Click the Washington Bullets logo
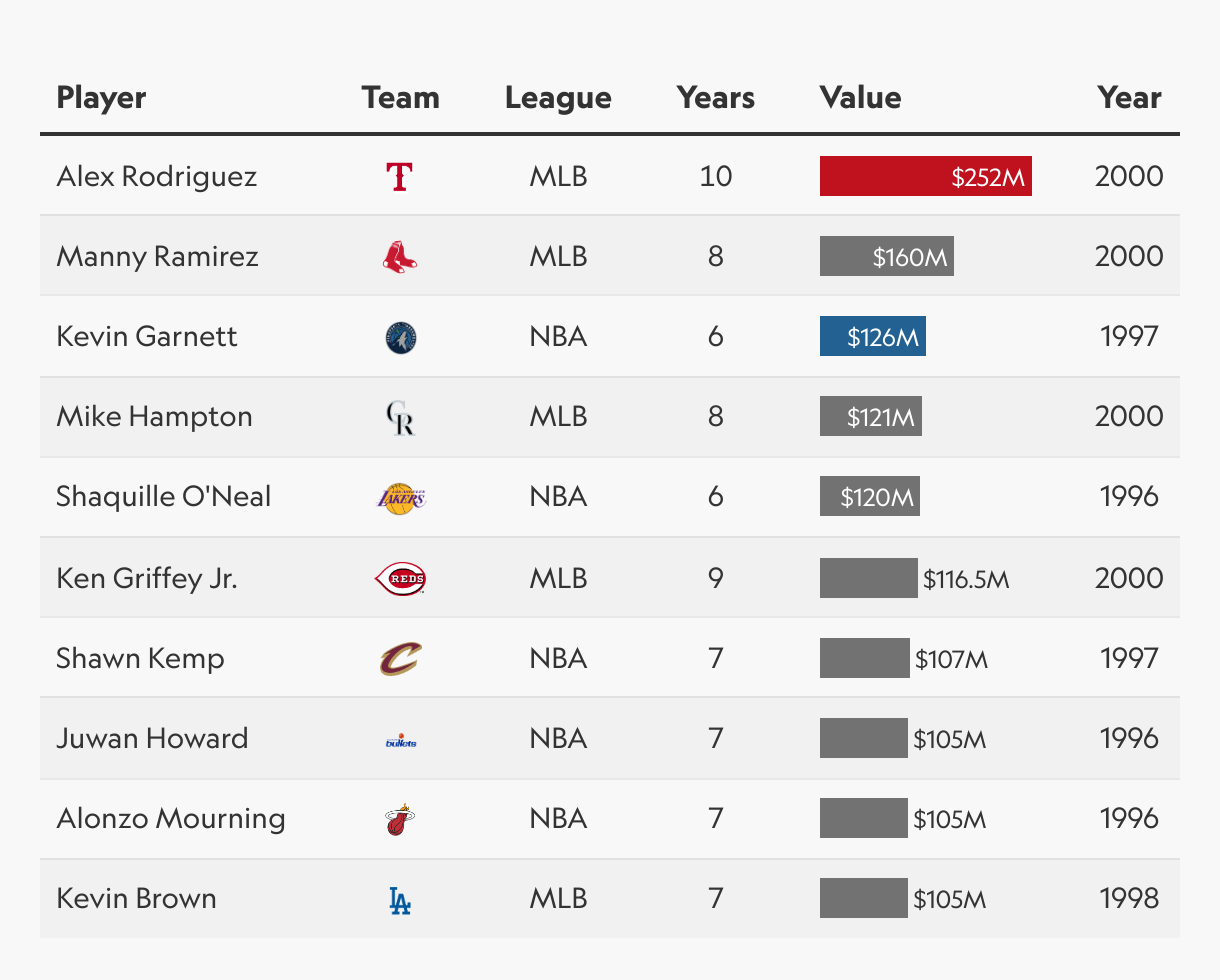The image size is (1220, 980). (x=400, y=741)
